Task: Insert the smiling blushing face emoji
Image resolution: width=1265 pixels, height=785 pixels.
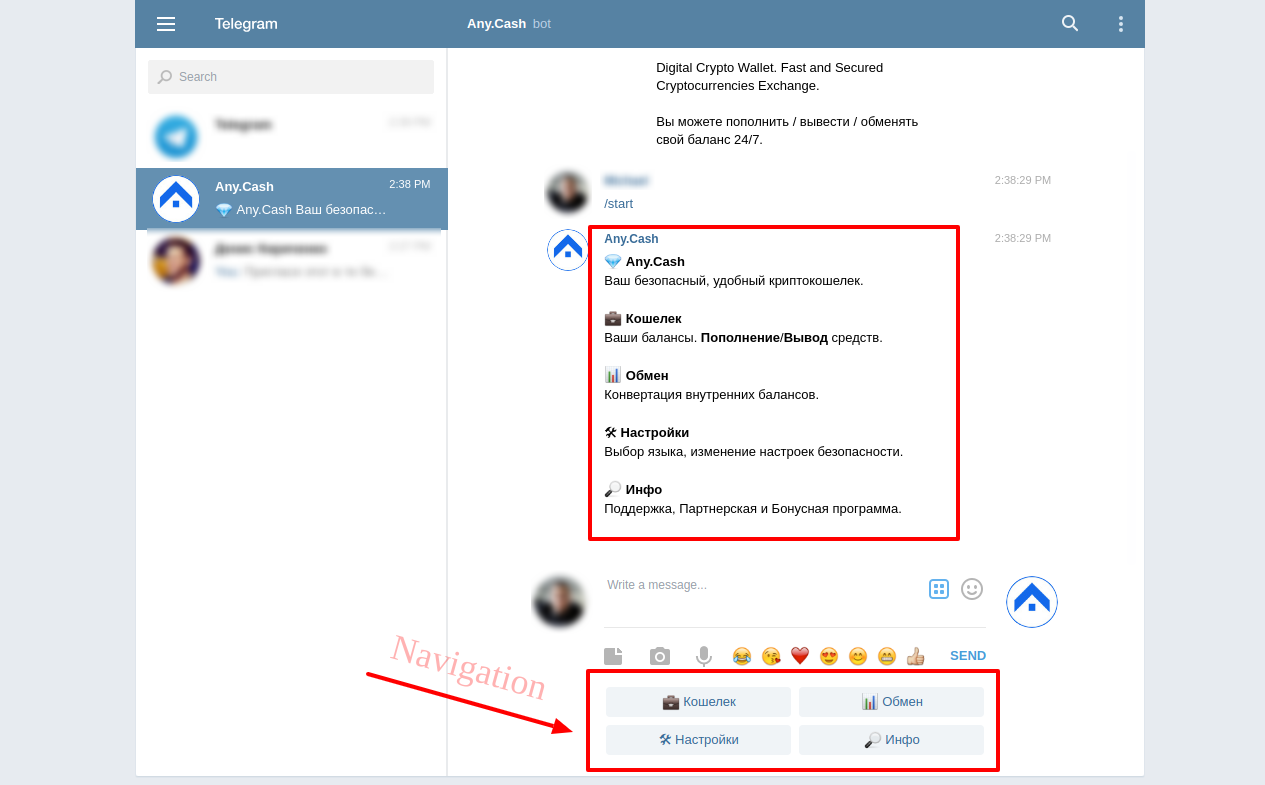Action: [858, 656]
